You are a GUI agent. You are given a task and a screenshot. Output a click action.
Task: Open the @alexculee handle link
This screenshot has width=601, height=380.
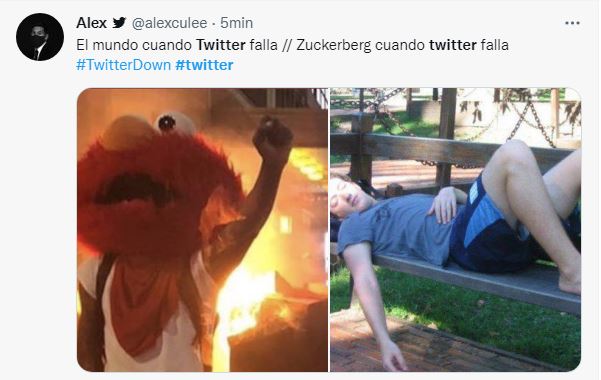(x=169, y=23)
